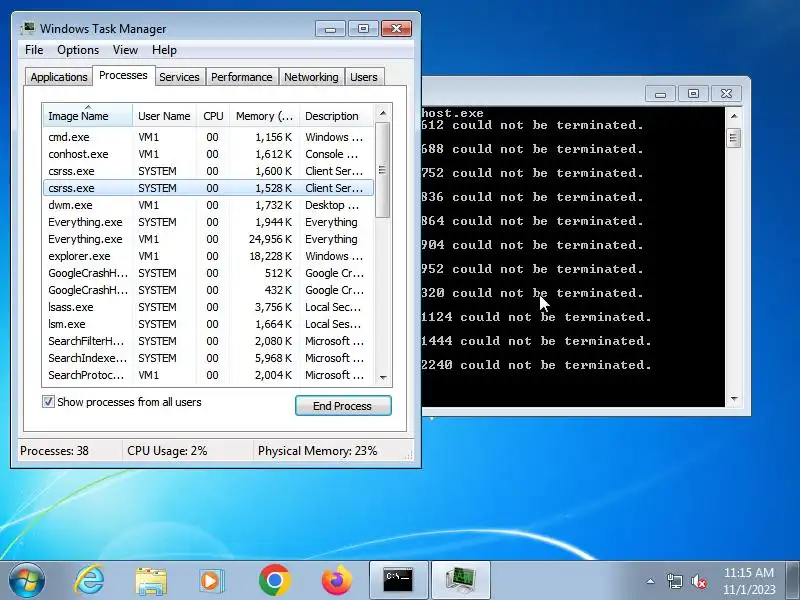Viewport: 800px width, 600px height.
Task: Click the process list scrollbar thumb
Action: coord(383,170)
